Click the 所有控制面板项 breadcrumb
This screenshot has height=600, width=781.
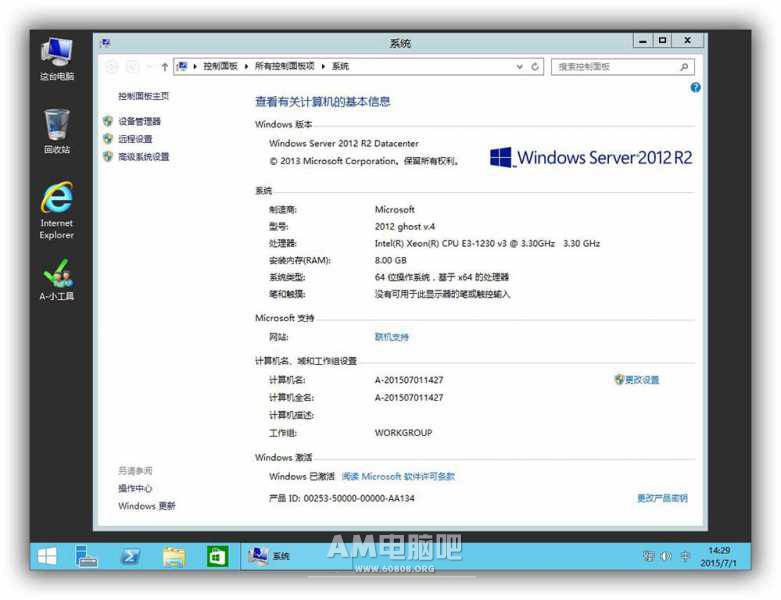click(284, 66)
